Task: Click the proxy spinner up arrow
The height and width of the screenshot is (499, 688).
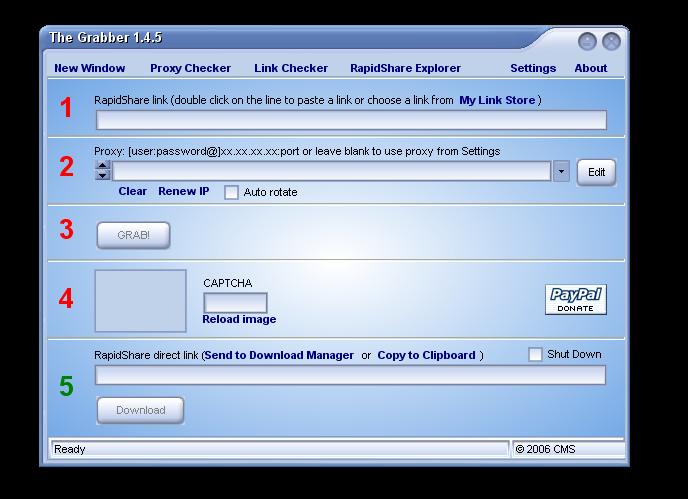Action: [102, 166]
